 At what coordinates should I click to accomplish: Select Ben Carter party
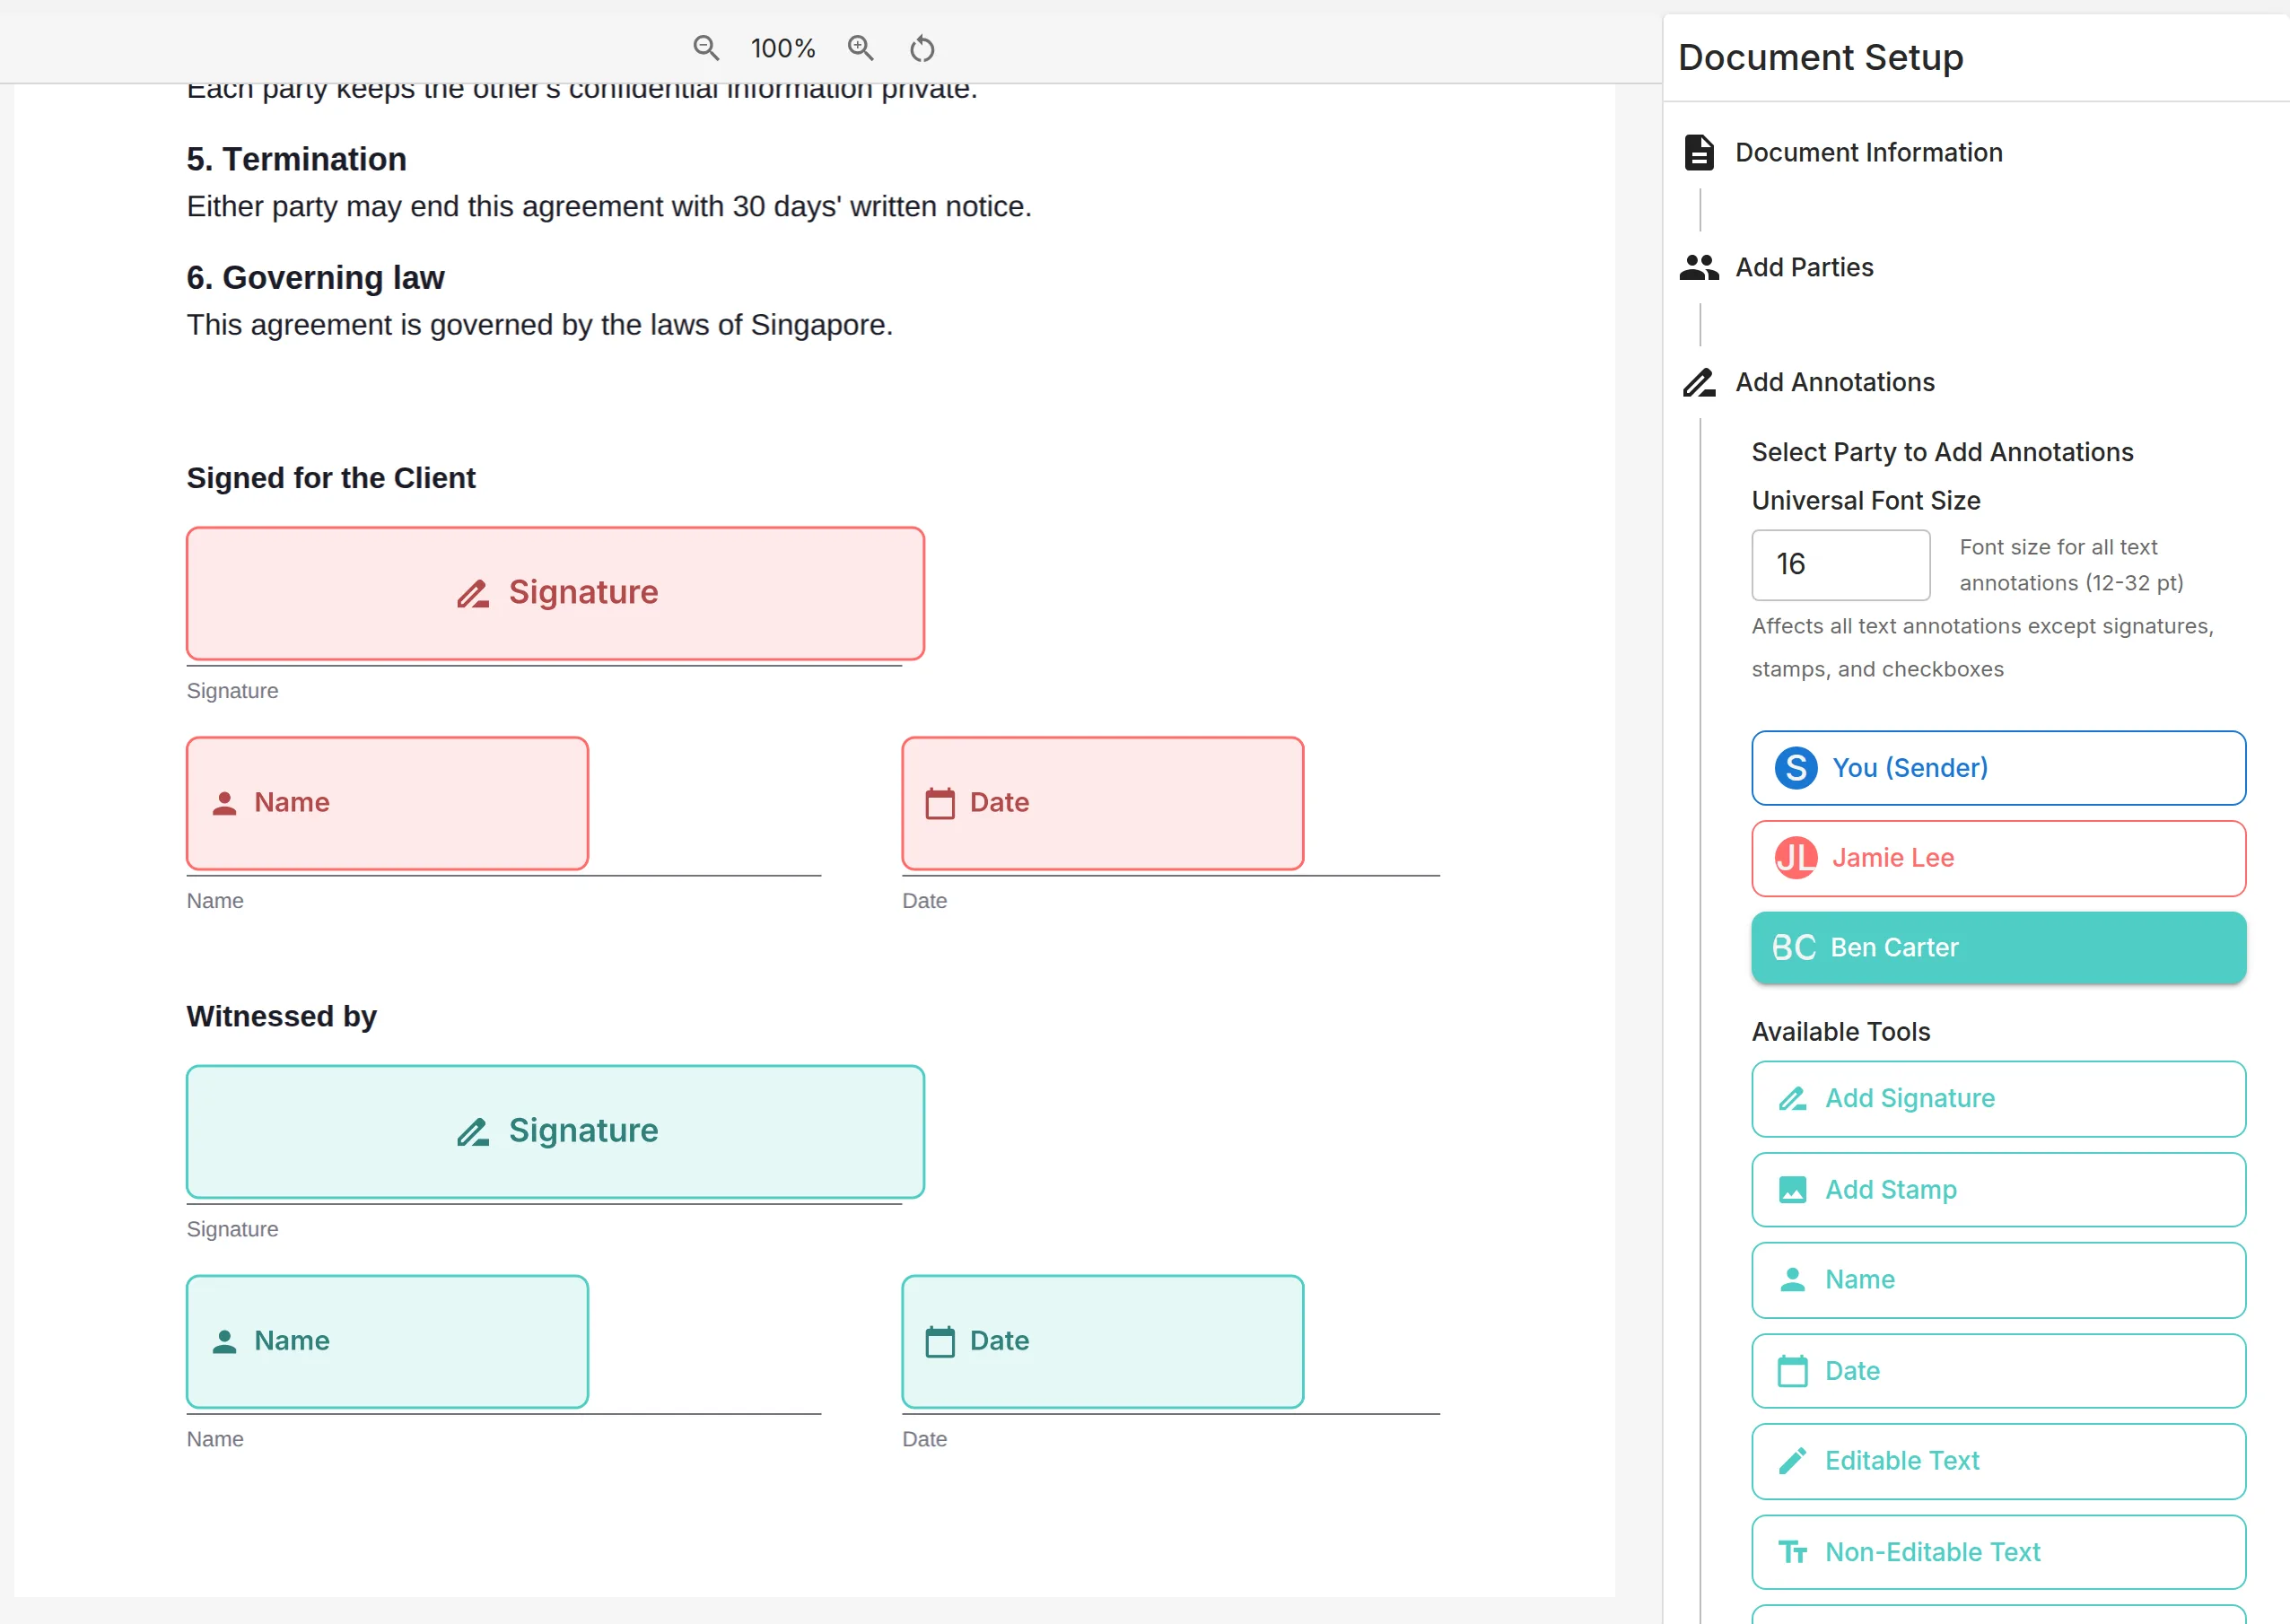coord(1998,947)
